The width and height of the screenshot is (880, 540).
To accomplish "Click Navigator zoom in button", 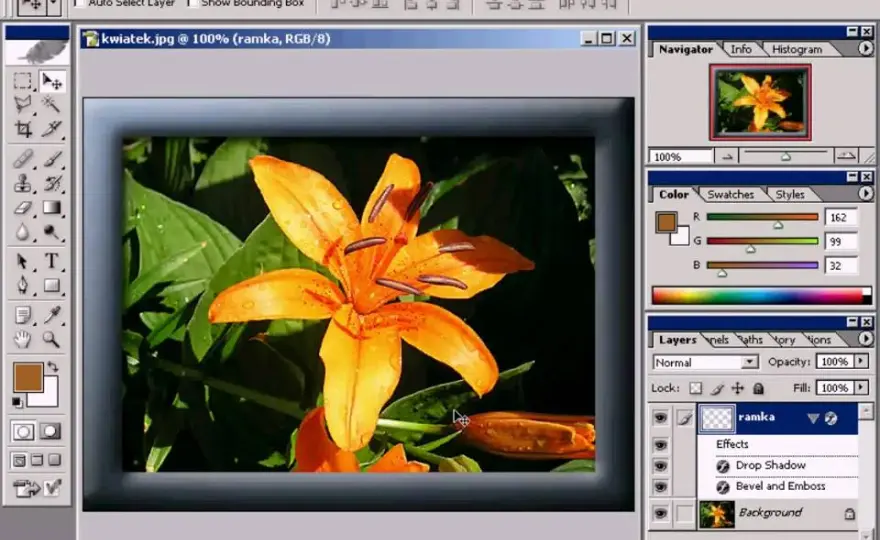I will tap(846, 157).
